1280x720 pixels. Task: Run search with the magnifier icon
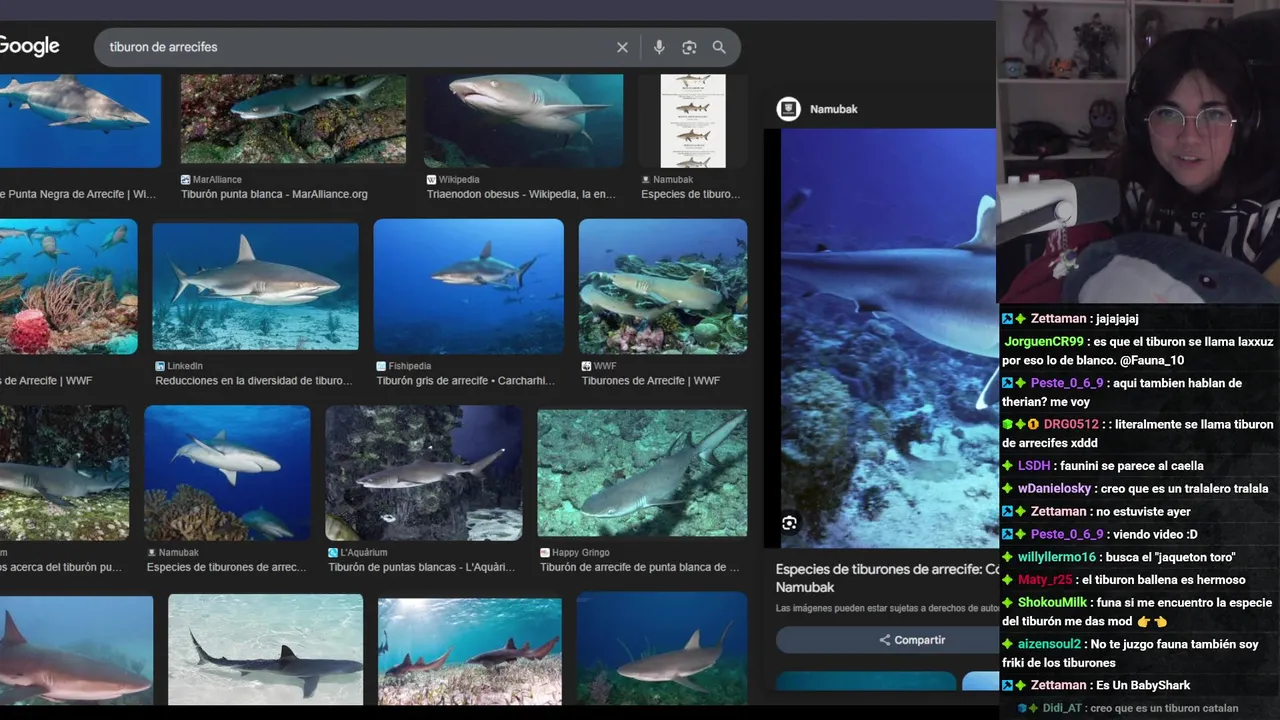pos(719,47)
